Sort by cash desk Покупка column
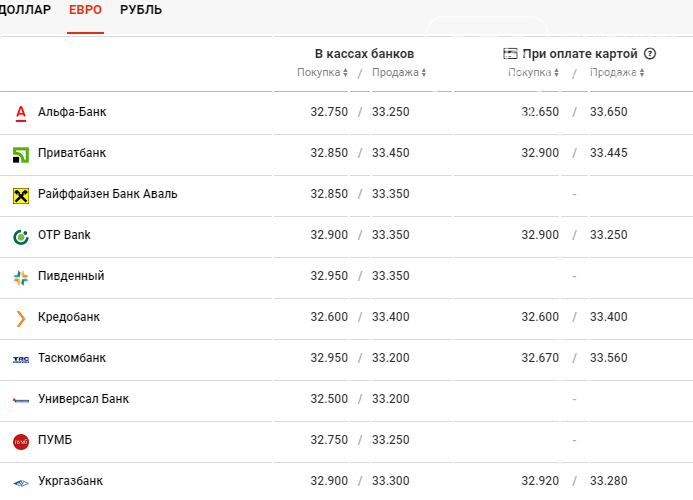Viewport: 693px width, 500px height. tap(322, 73)
